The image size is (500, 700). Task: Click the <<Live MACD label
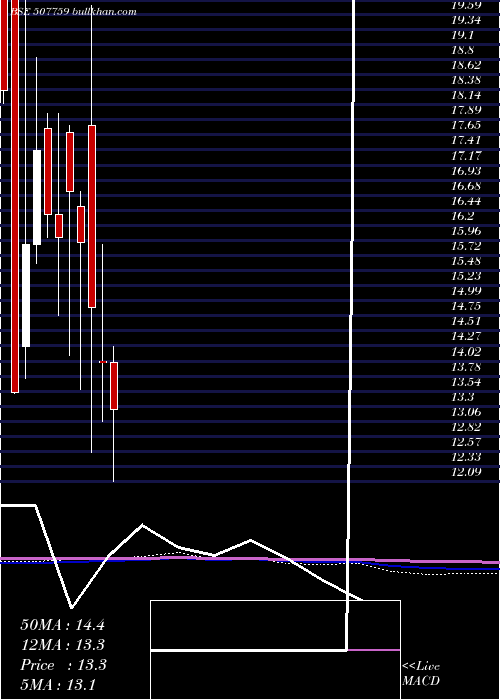click(x=421, y=673)
